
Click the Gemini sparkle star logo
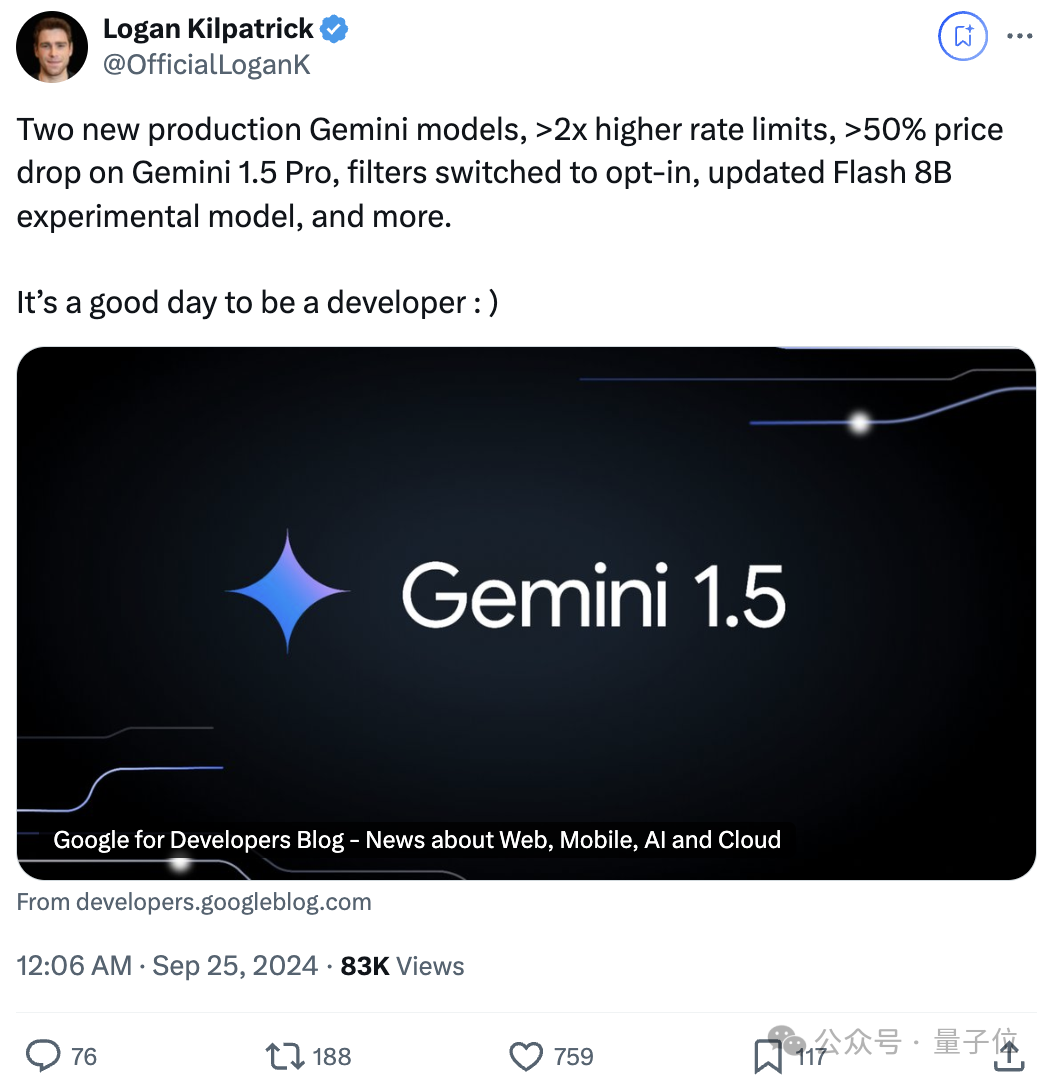coord(288,590)
